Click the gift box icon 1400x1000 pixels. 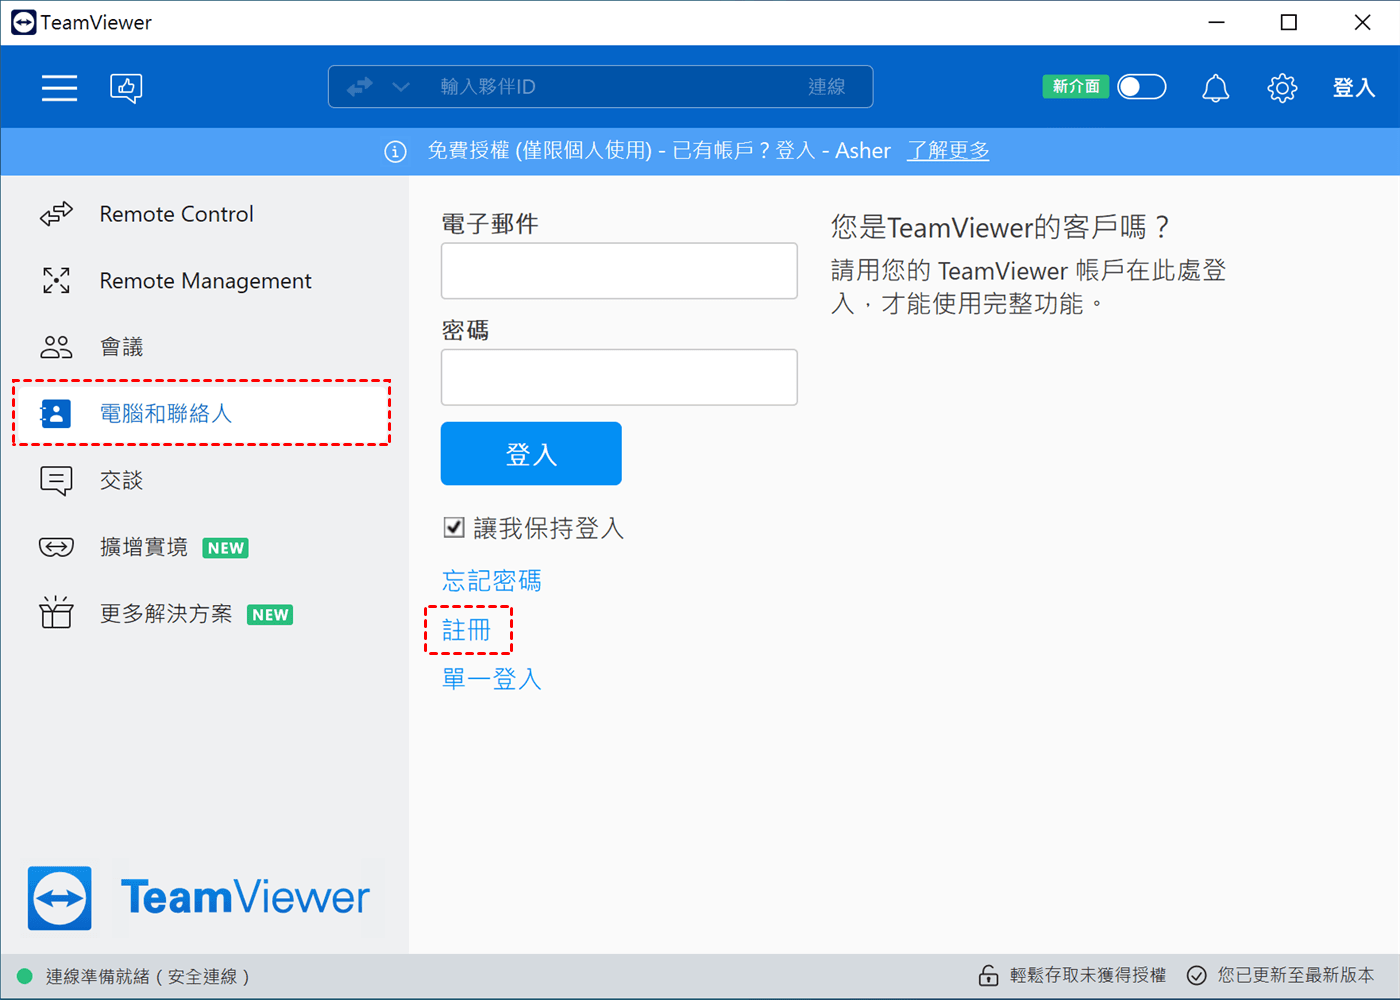tap(56, 612)
